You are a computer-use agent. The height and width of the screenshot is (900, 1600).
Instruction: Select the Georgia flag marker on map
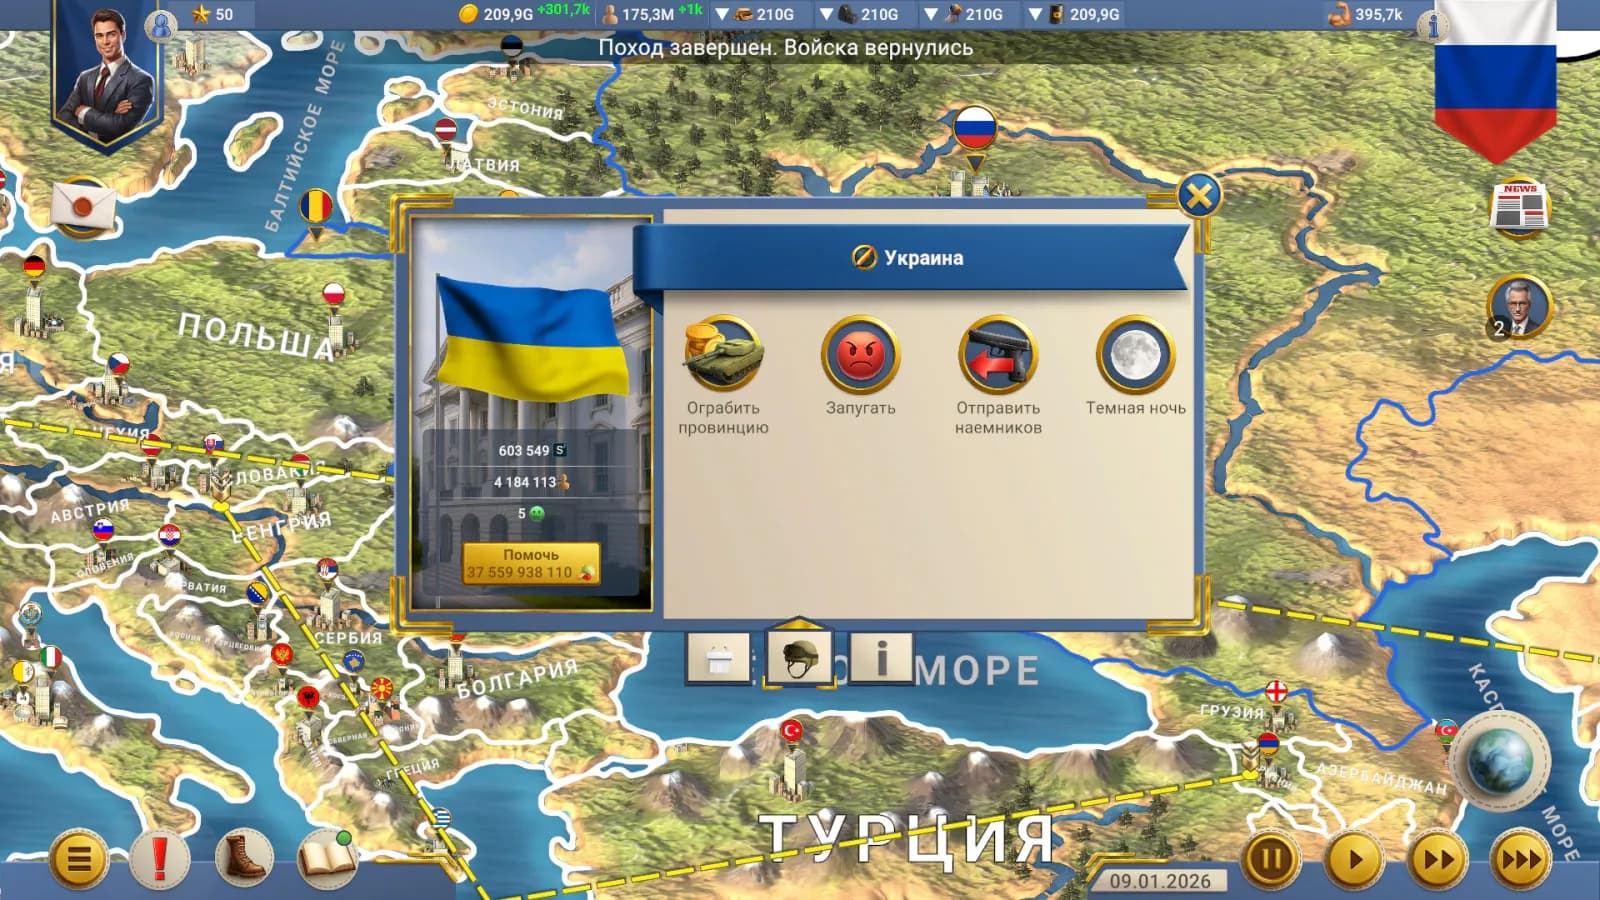click(1276, 691)
